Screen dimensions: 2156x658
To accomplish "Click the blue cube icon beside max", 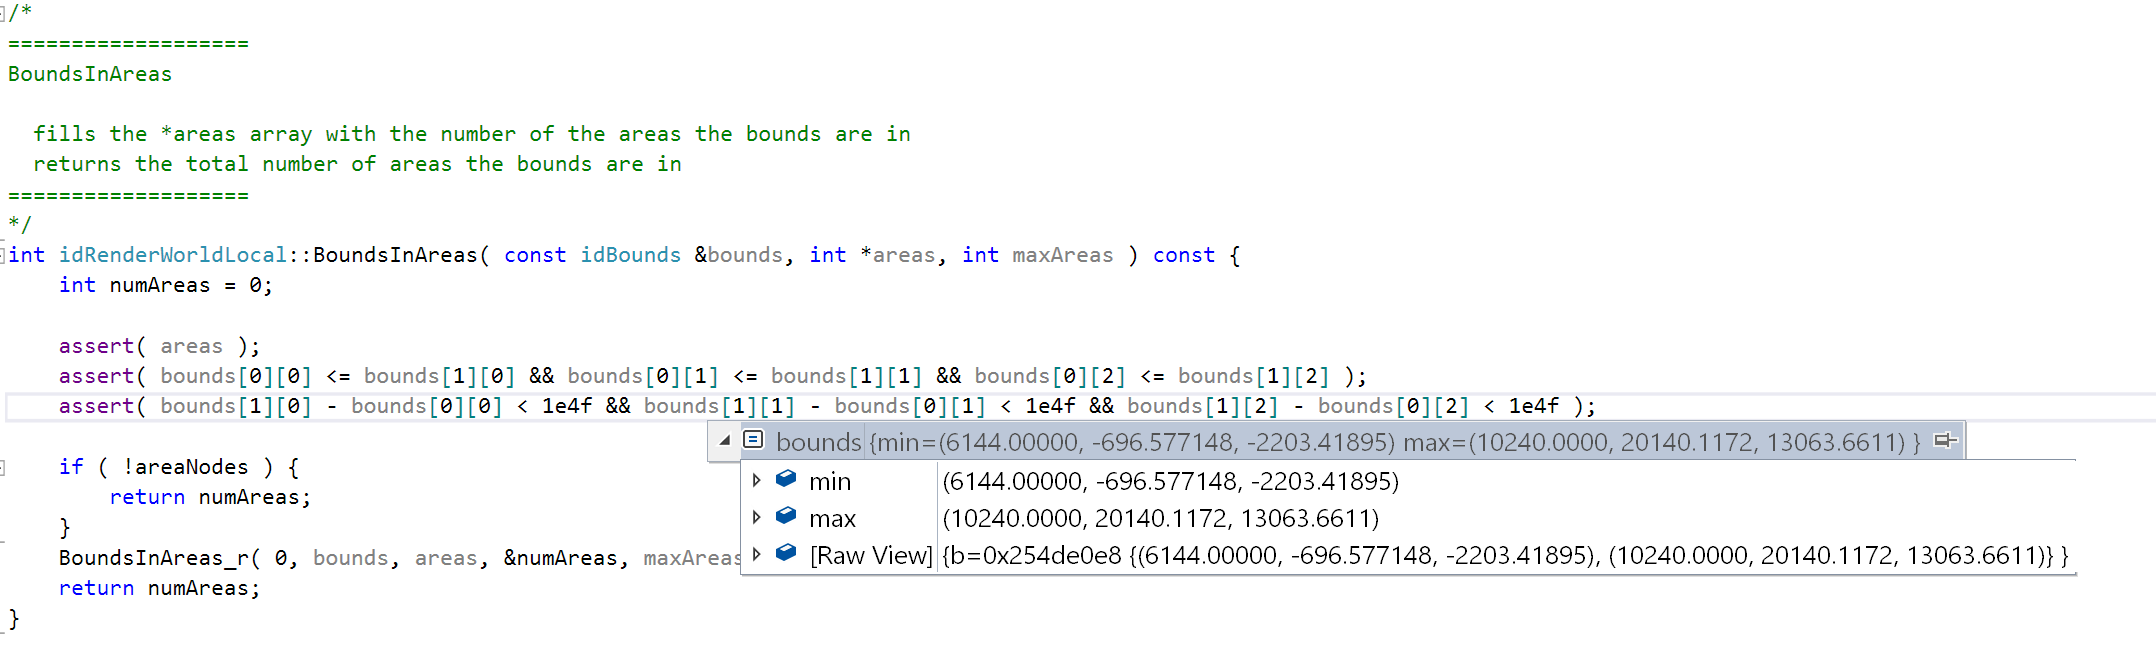I will click(x=786, y=516).
